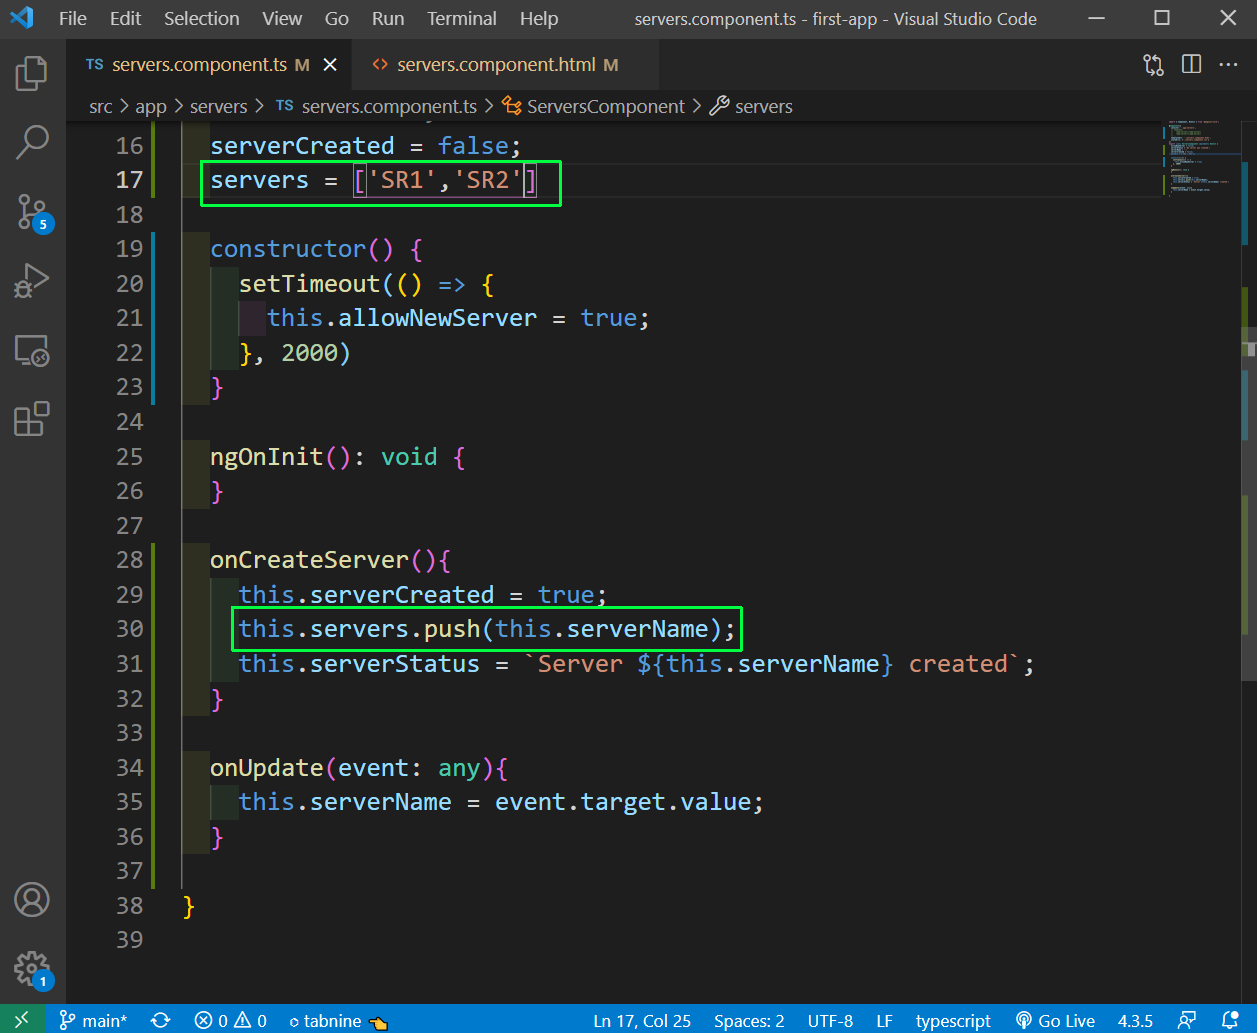
Task: Click on the ngOnInit method name
Action: coord(267,457)
